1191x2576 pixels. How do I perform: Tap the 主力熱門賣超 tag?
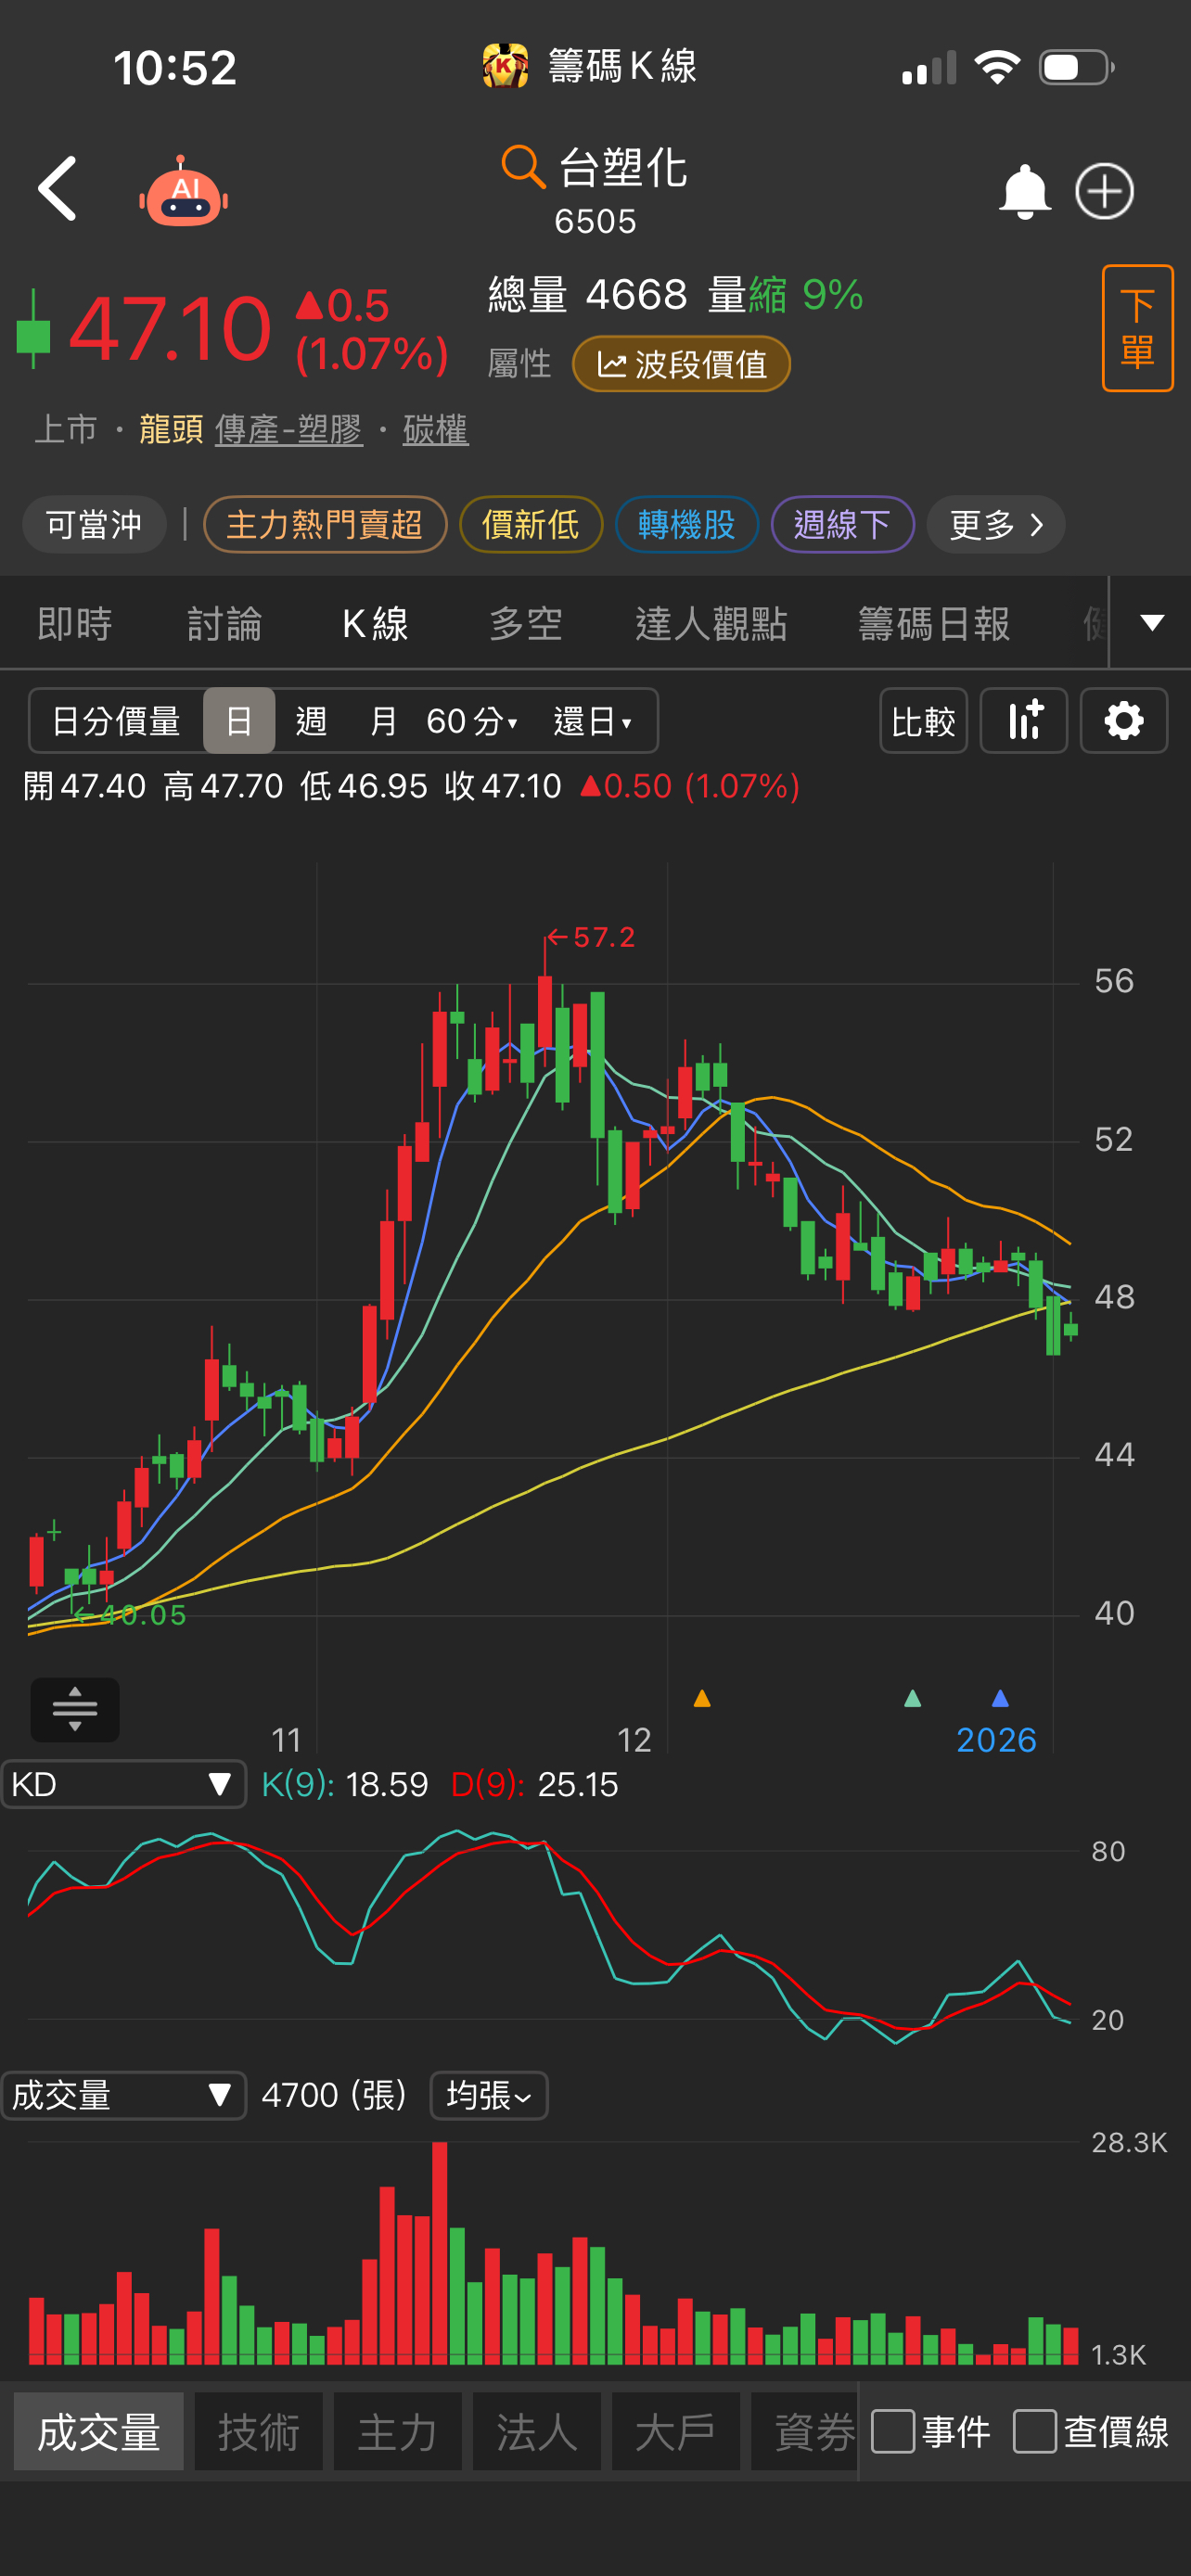pyautogui.click(x=325, y=524)
